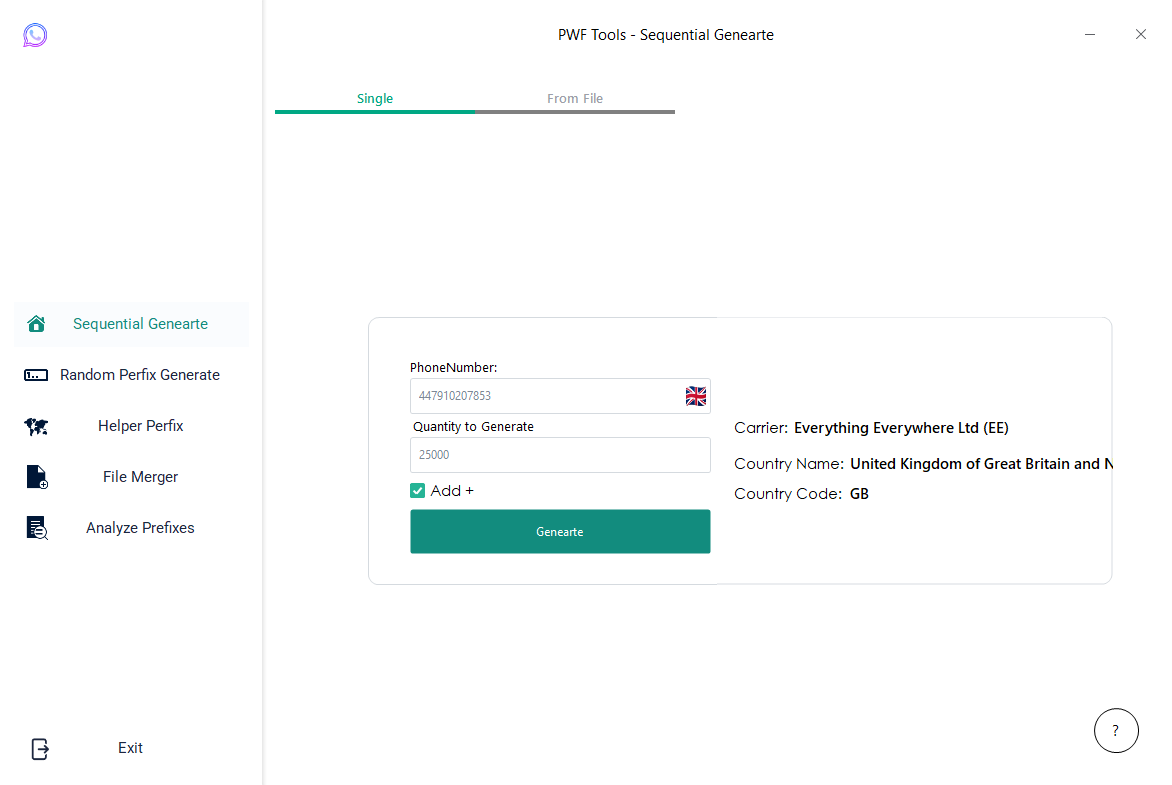Click the Exit door icon
Image resolution: width=1172 pixels, height=785 pixels.
[x=40, y=748]
